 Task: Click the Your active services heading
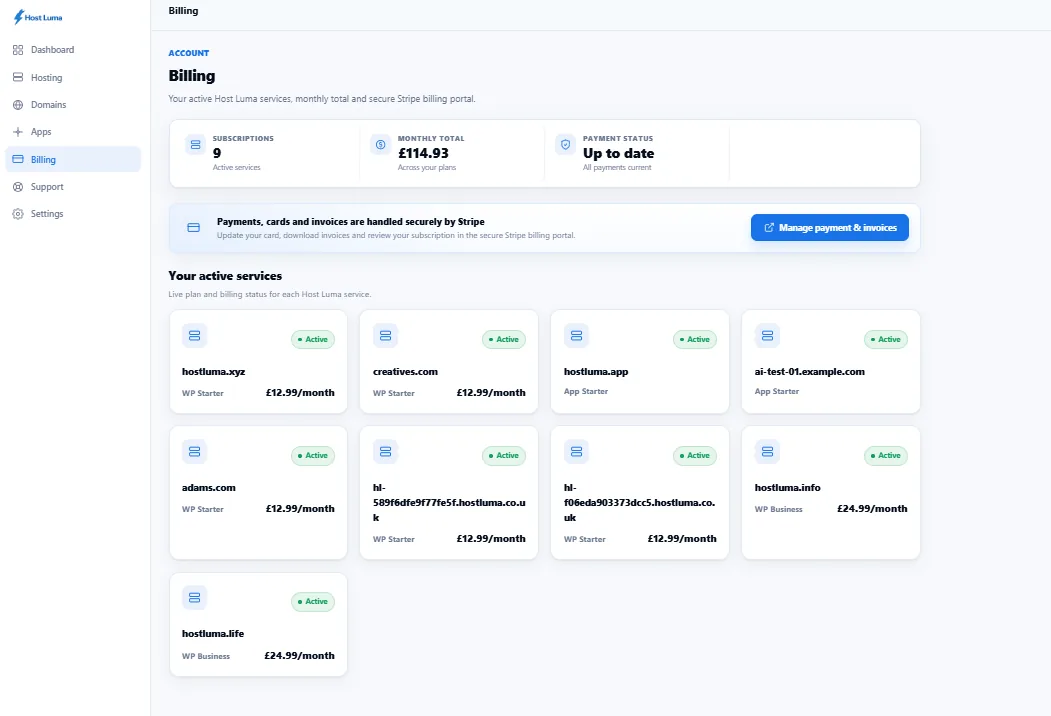(225, 276)
